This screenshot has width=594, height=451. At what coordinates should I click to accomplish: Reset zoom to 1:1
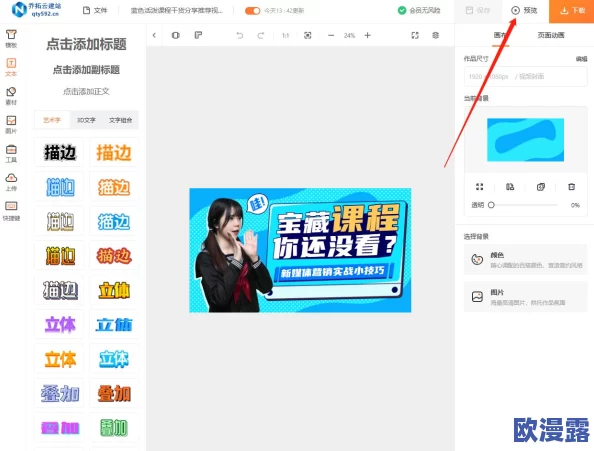[x=285, y=35]
